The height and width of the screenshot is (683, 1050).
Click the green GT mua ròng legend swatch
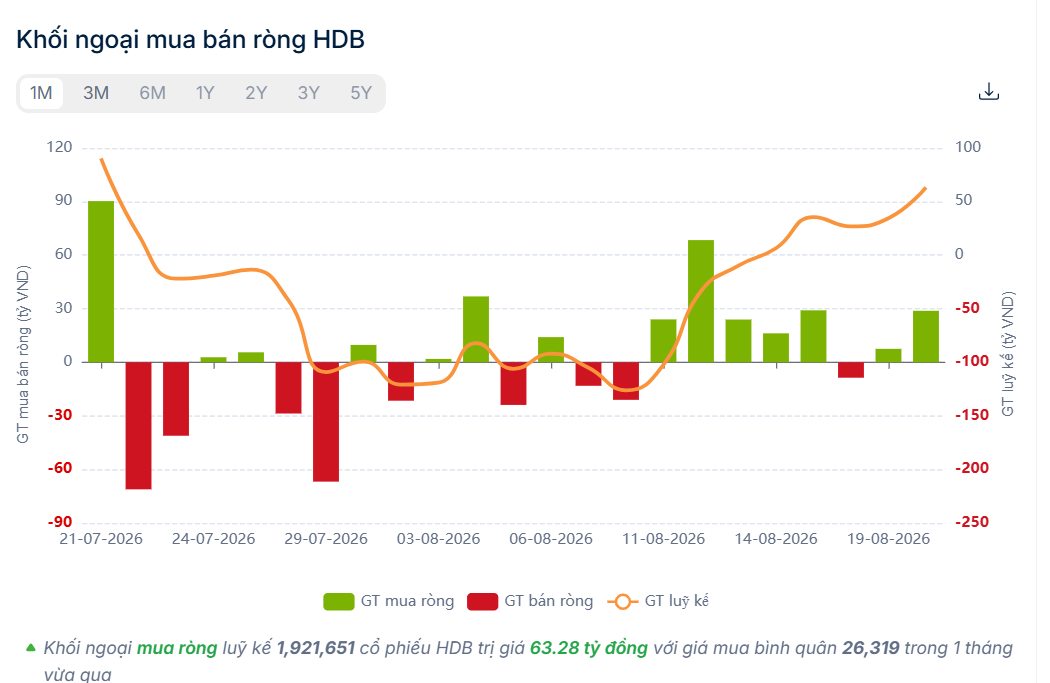tap(338, 601)
